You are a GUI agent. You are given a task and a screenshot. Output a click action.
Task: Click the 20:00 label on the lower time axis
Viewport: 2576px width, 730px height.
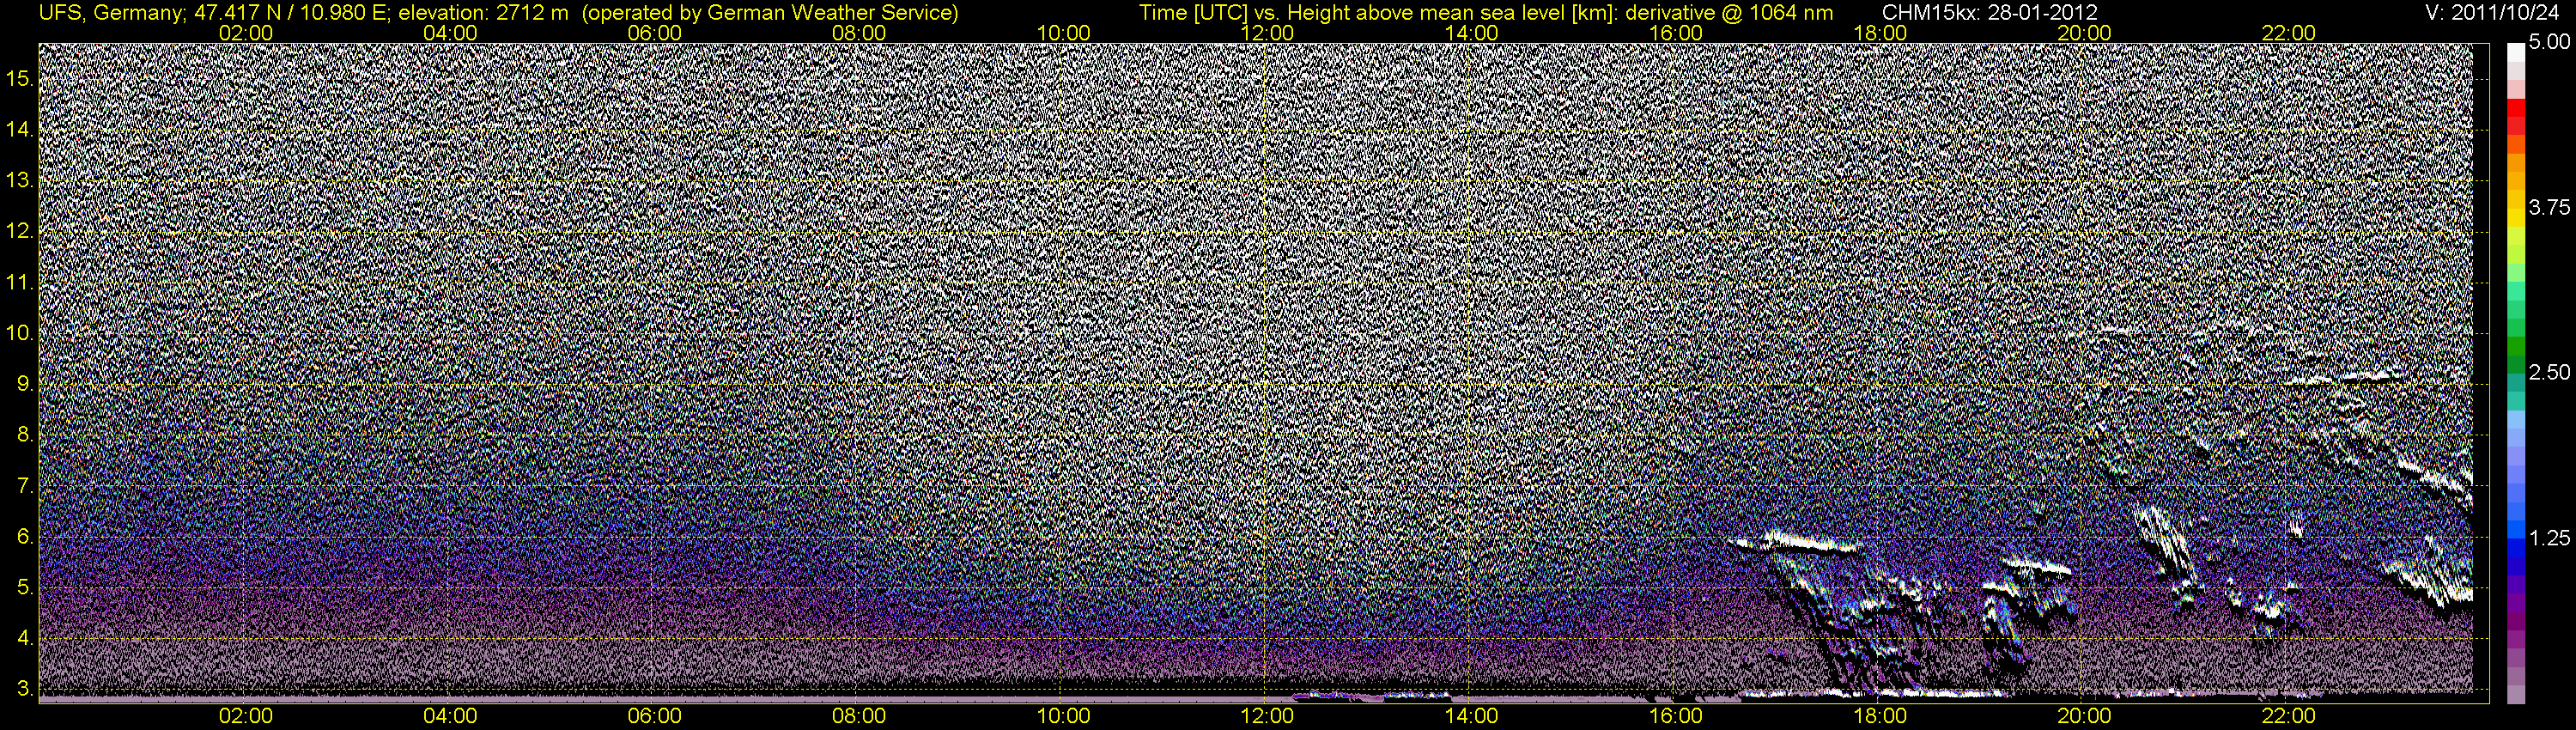tap(2085, 716)
